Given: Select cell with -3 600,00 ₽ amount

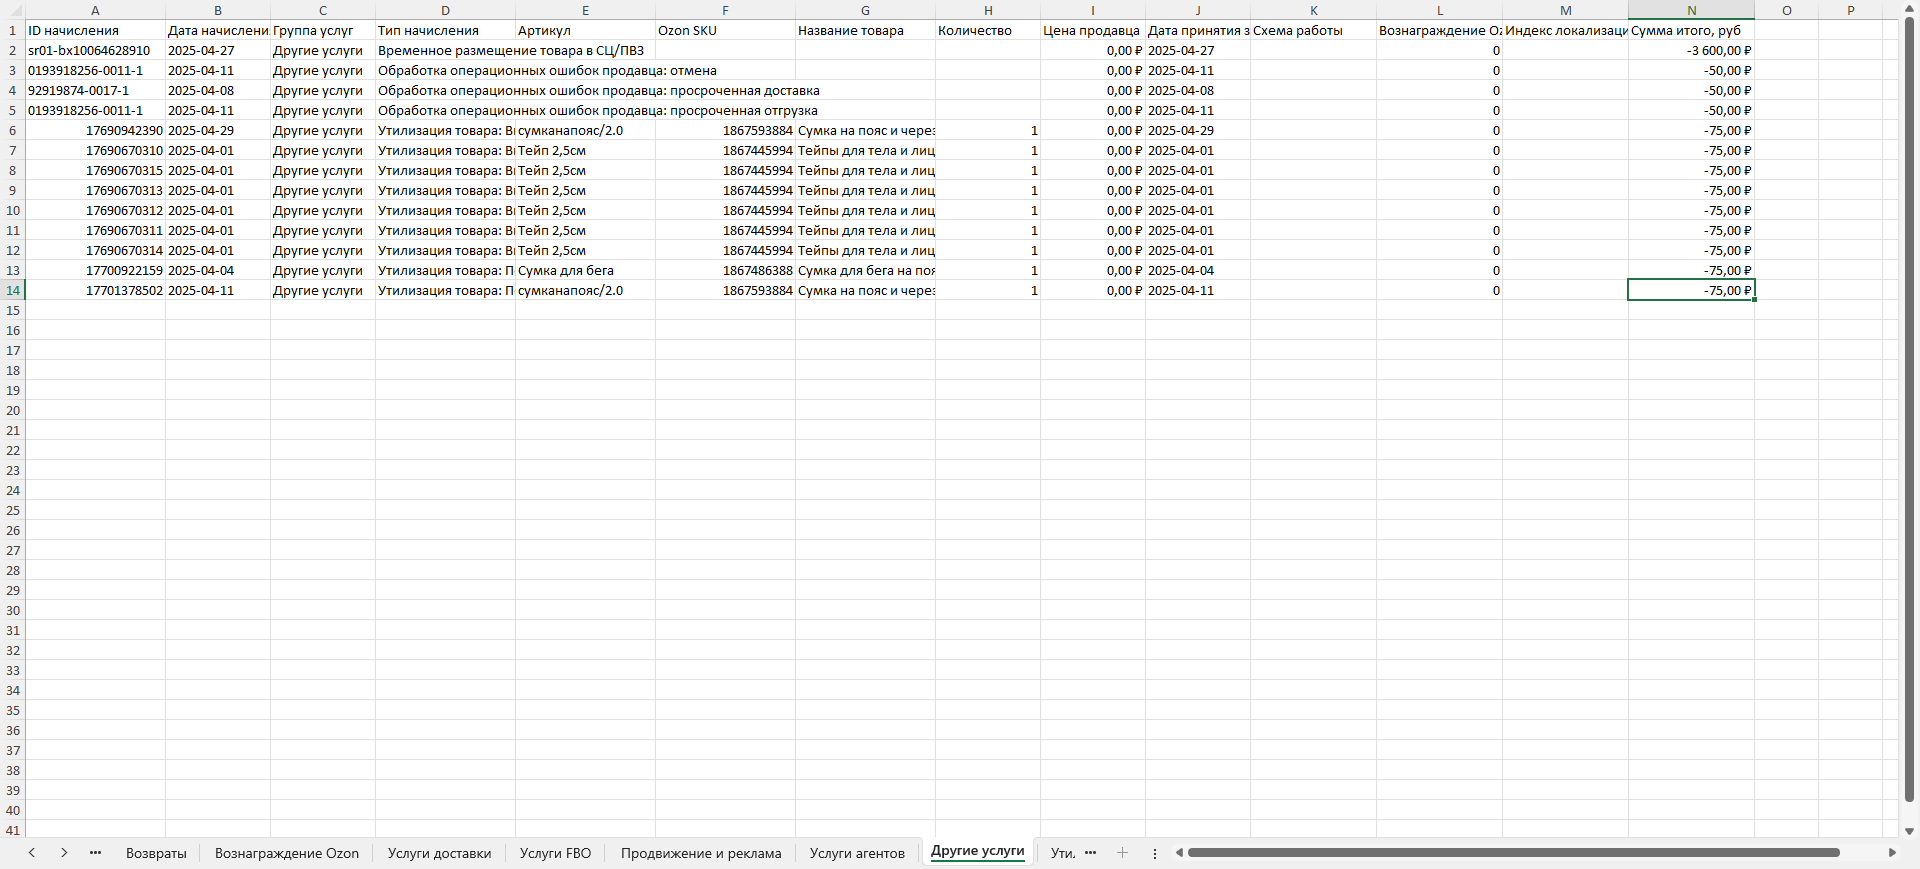Looking at the screenshot, I should pyautogui.click(x=1691, y=50).
